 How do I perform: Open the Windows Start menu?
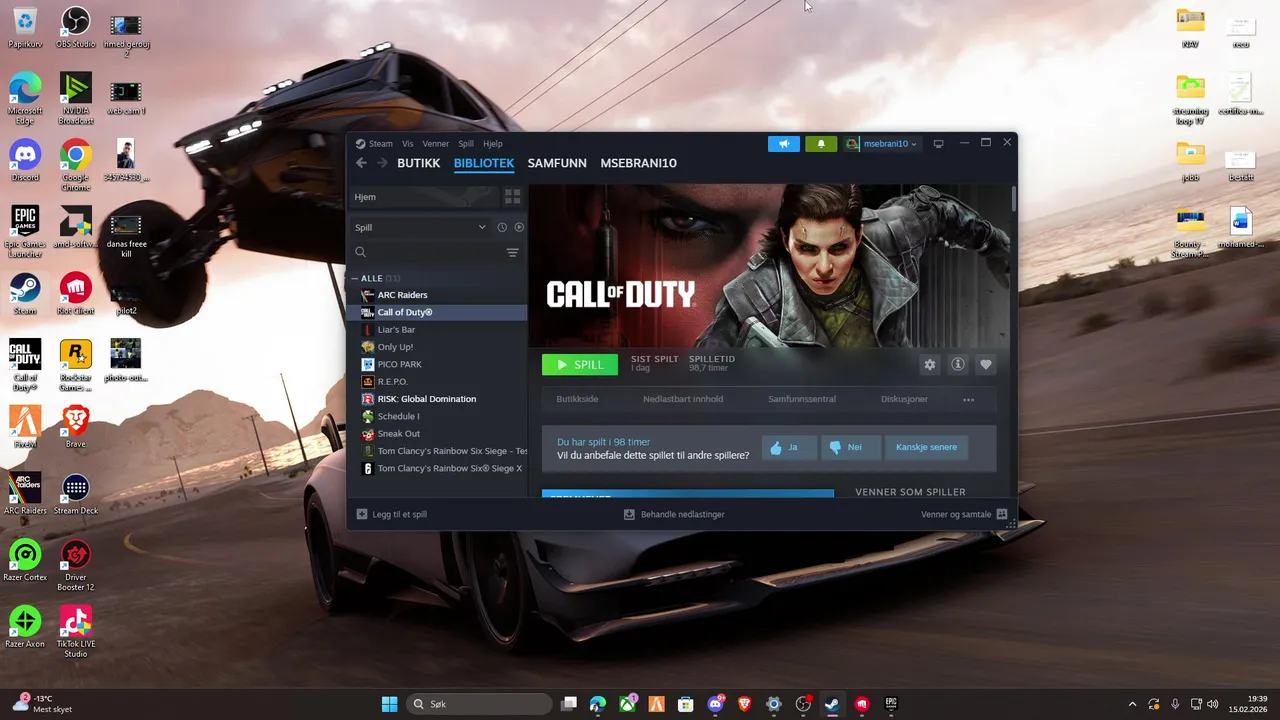click(389, 704)
